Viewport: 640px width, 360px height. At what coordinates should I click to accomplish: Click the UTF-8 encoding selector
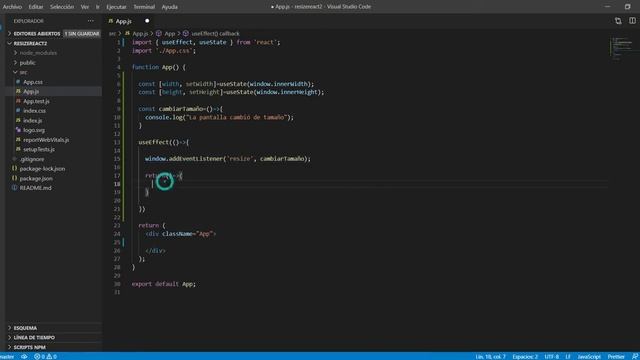(551, 356)
